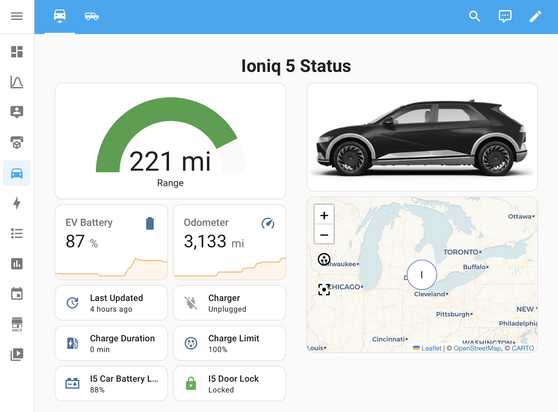
Task: Open the Charge Limit entity
Action: [x=230, y=343]
